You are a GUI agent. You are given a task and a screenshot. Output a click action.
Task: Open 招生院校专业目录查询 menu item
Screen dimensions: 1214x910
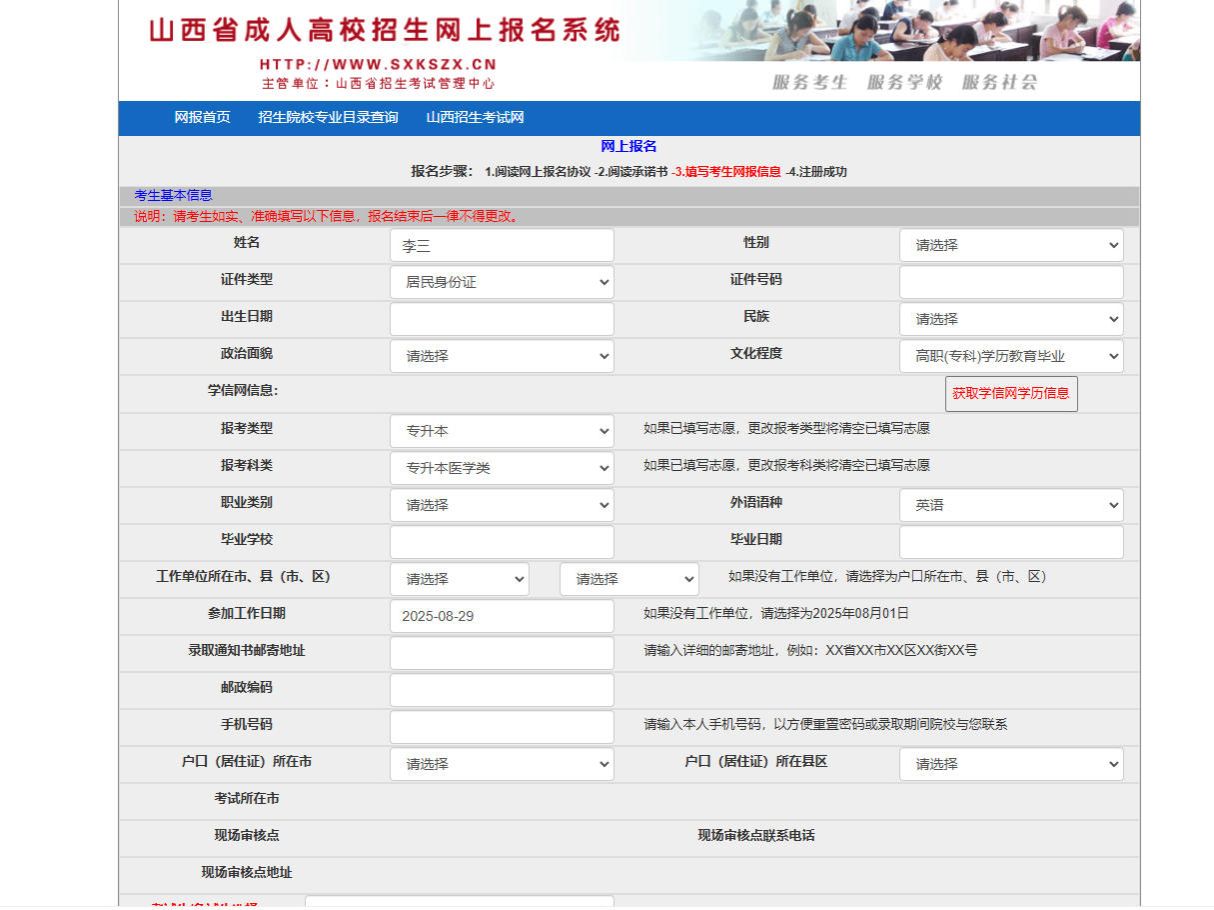point(328,118)
